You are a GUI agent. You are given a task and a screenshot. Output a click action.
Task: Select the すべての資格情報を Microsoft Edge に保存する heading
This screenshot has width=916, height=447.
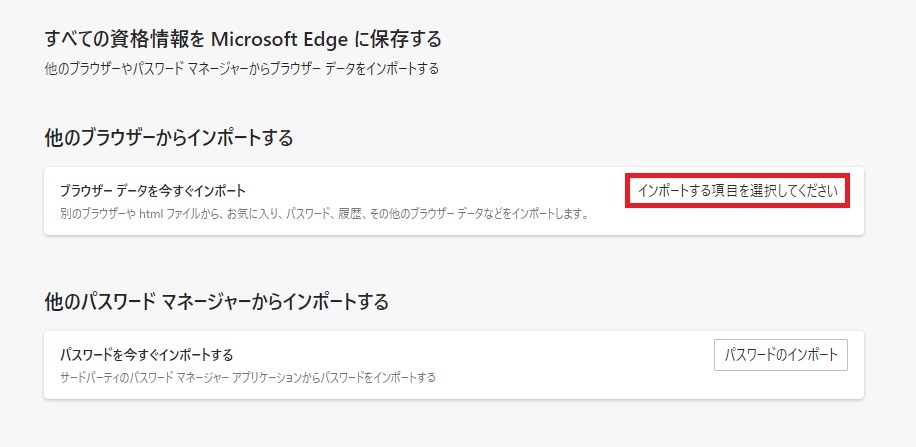243,40
